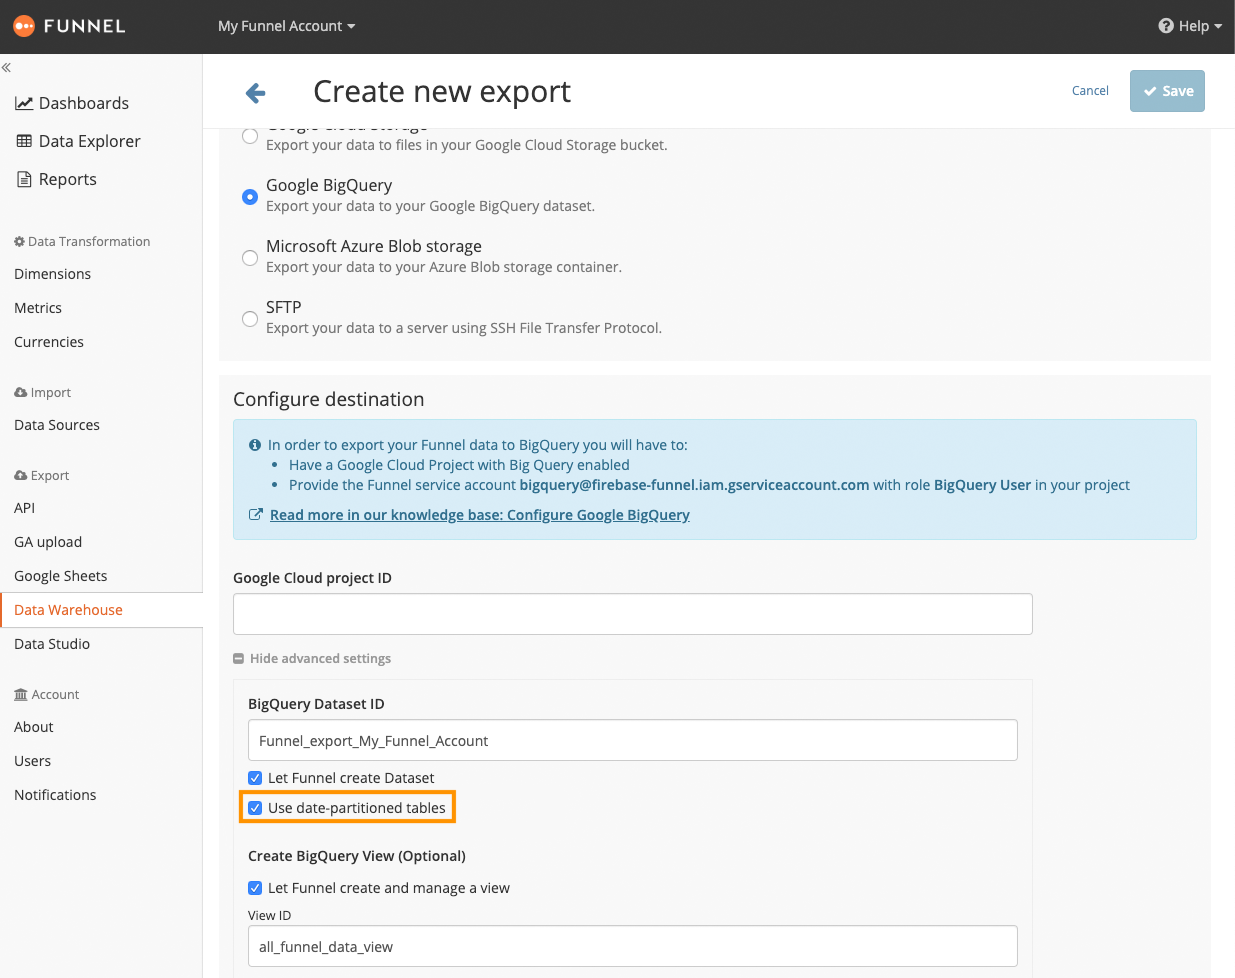The height and width of the screenshot is (978, 1235).
Task: Open the Help dropdown menu
Action: [x=1190, y=26]
